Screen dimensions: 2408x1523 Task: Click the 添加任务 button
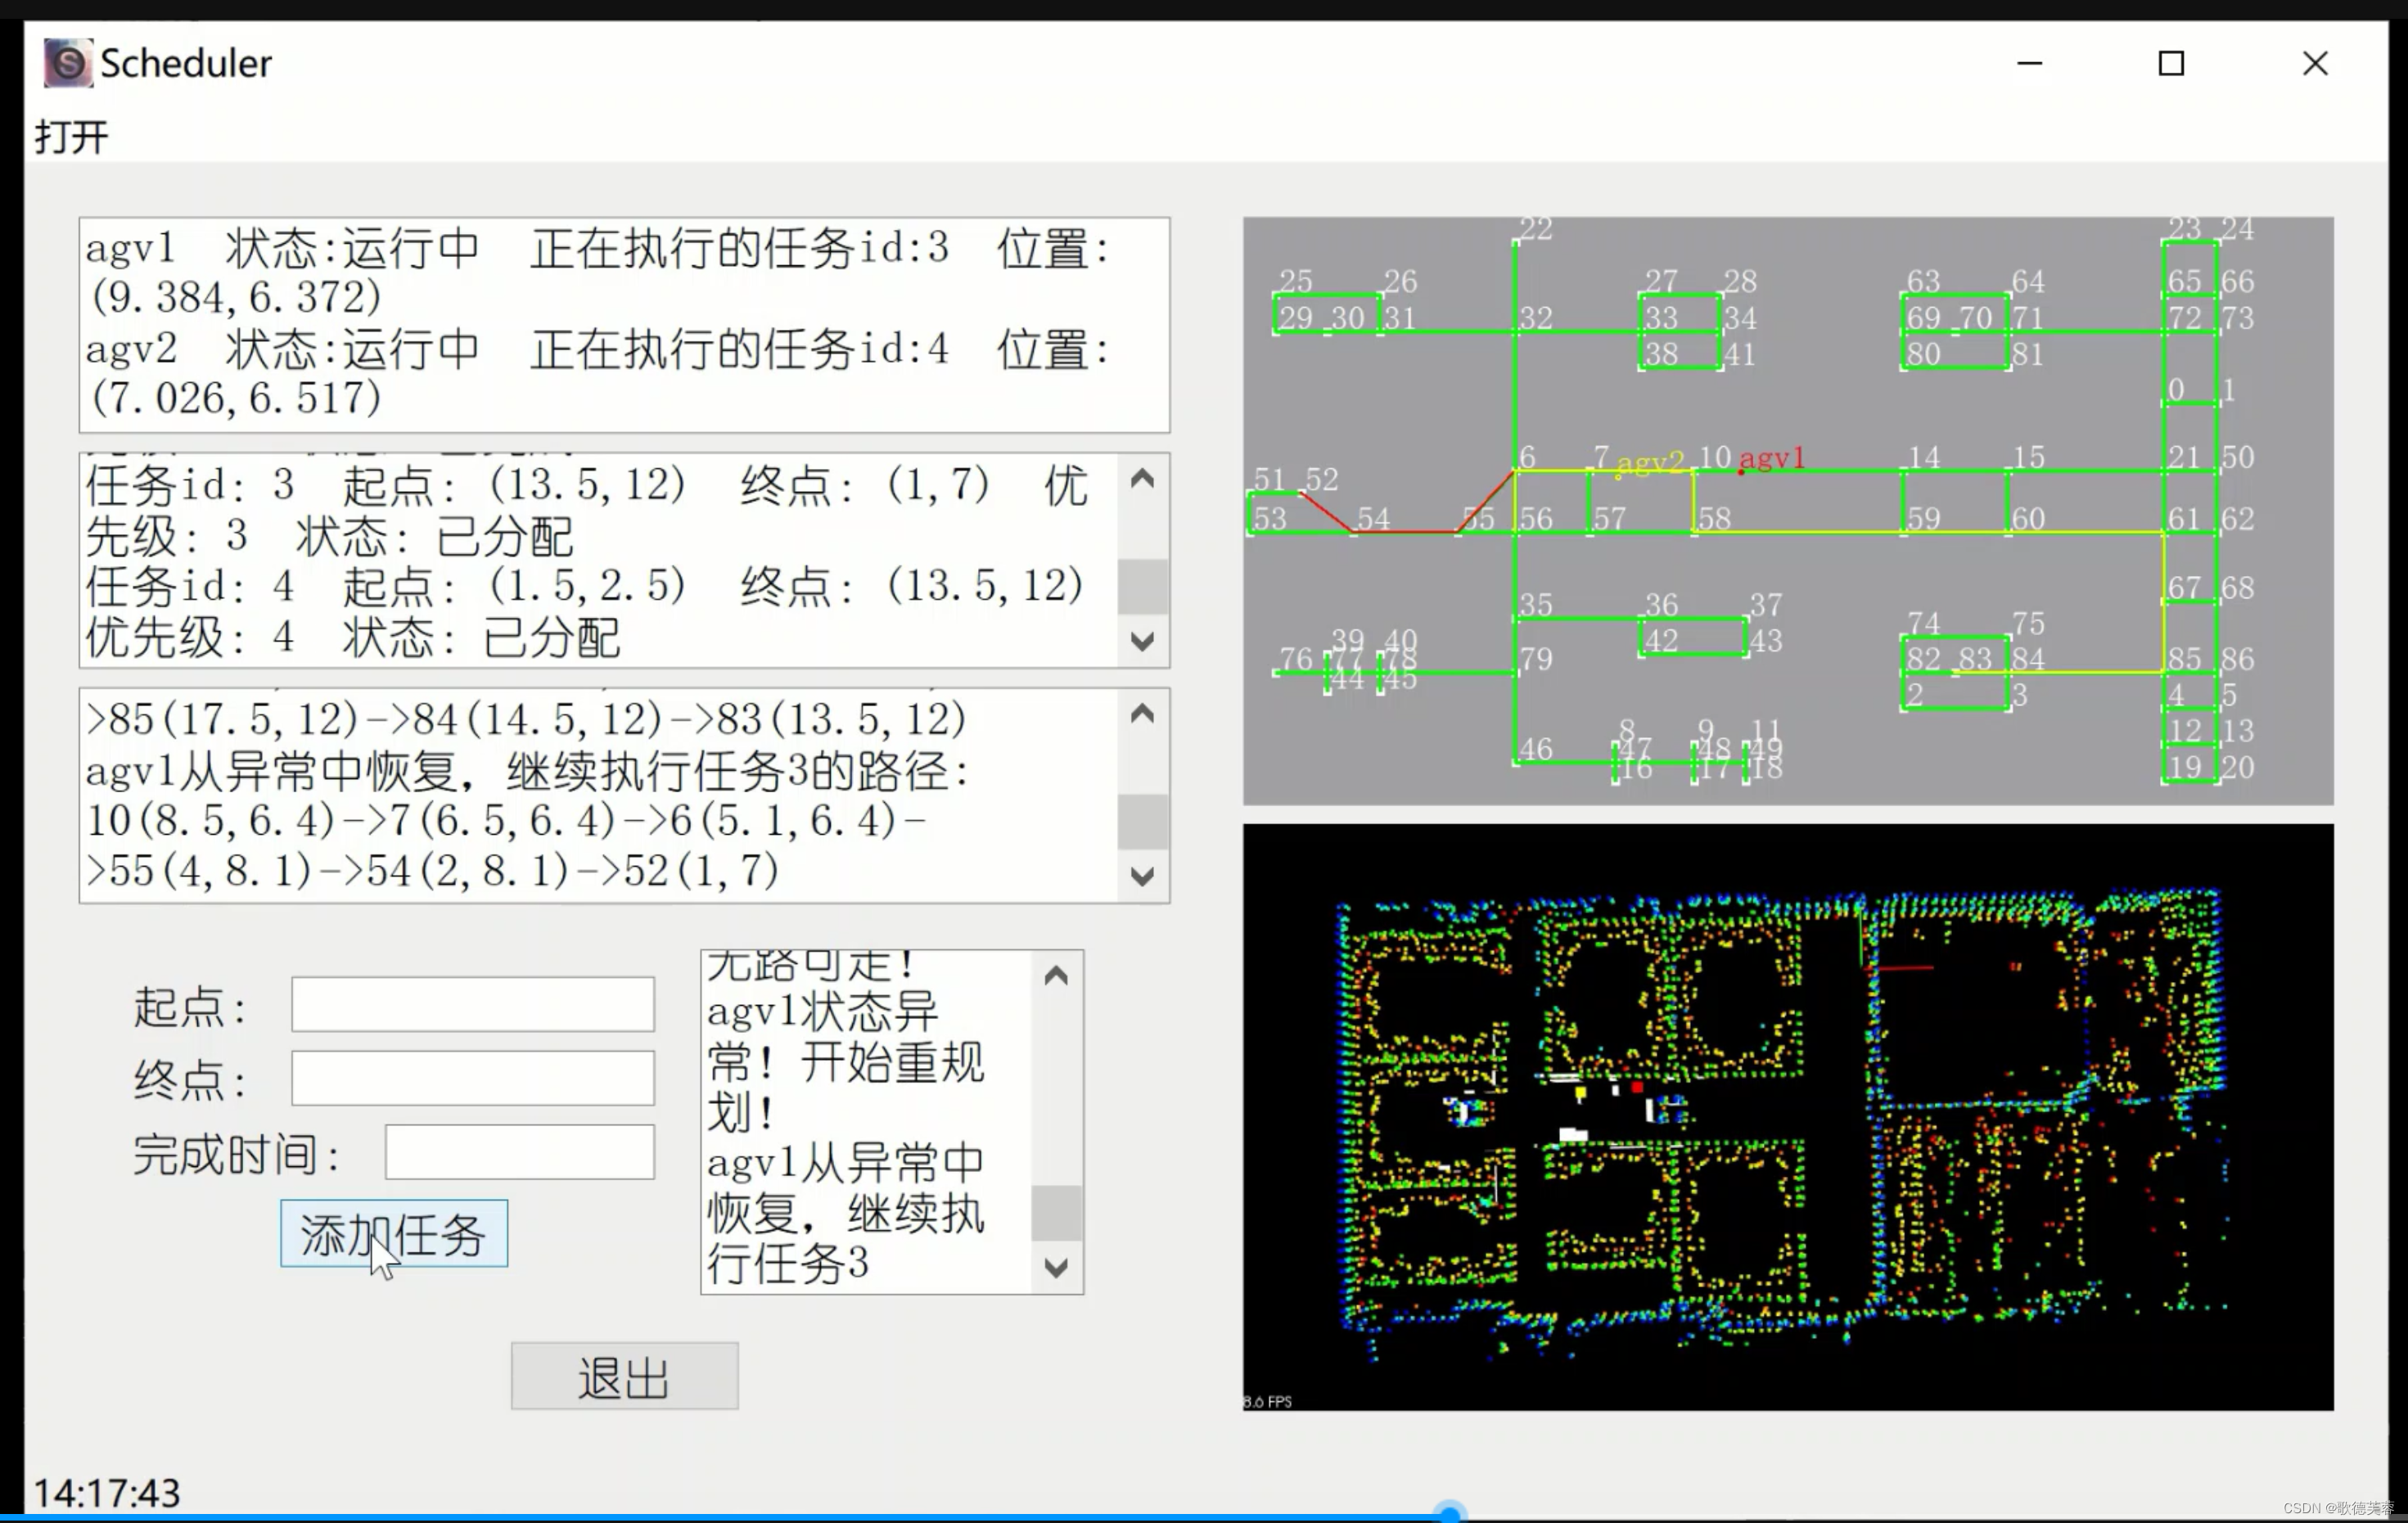394,1233
